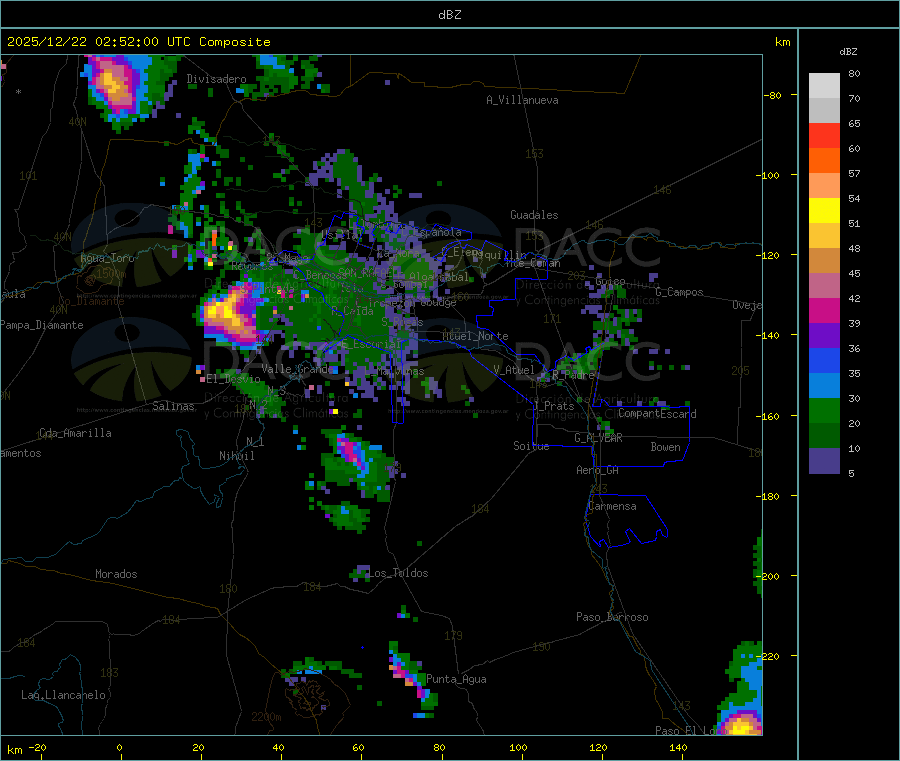Click the km unit label at bottom left
The image size is (900, 761).
pos(14,750)
